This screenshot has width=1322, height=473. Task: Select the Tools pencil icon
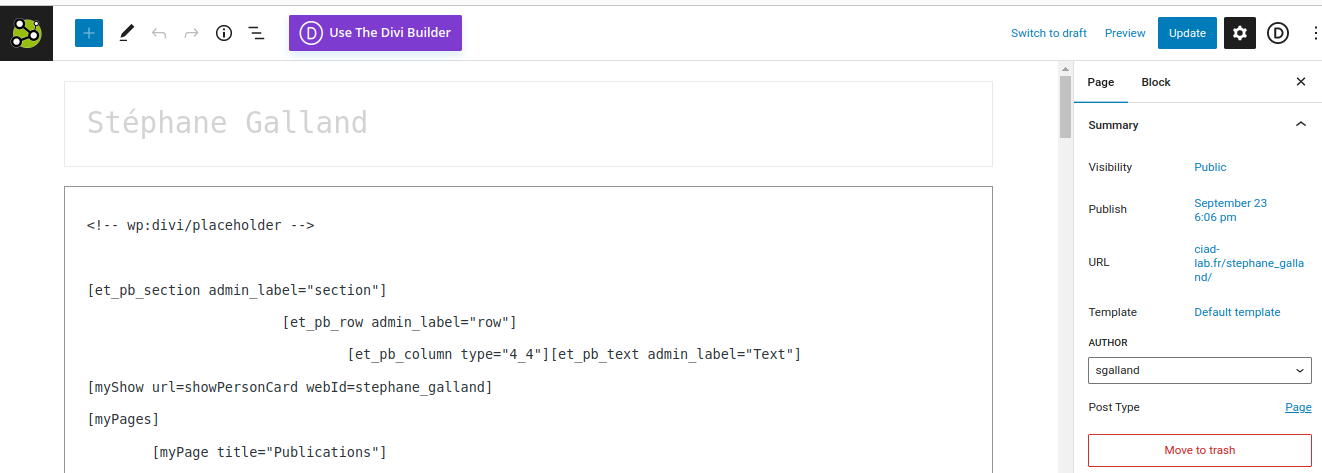pyautogui.click(x=126, y=33)
